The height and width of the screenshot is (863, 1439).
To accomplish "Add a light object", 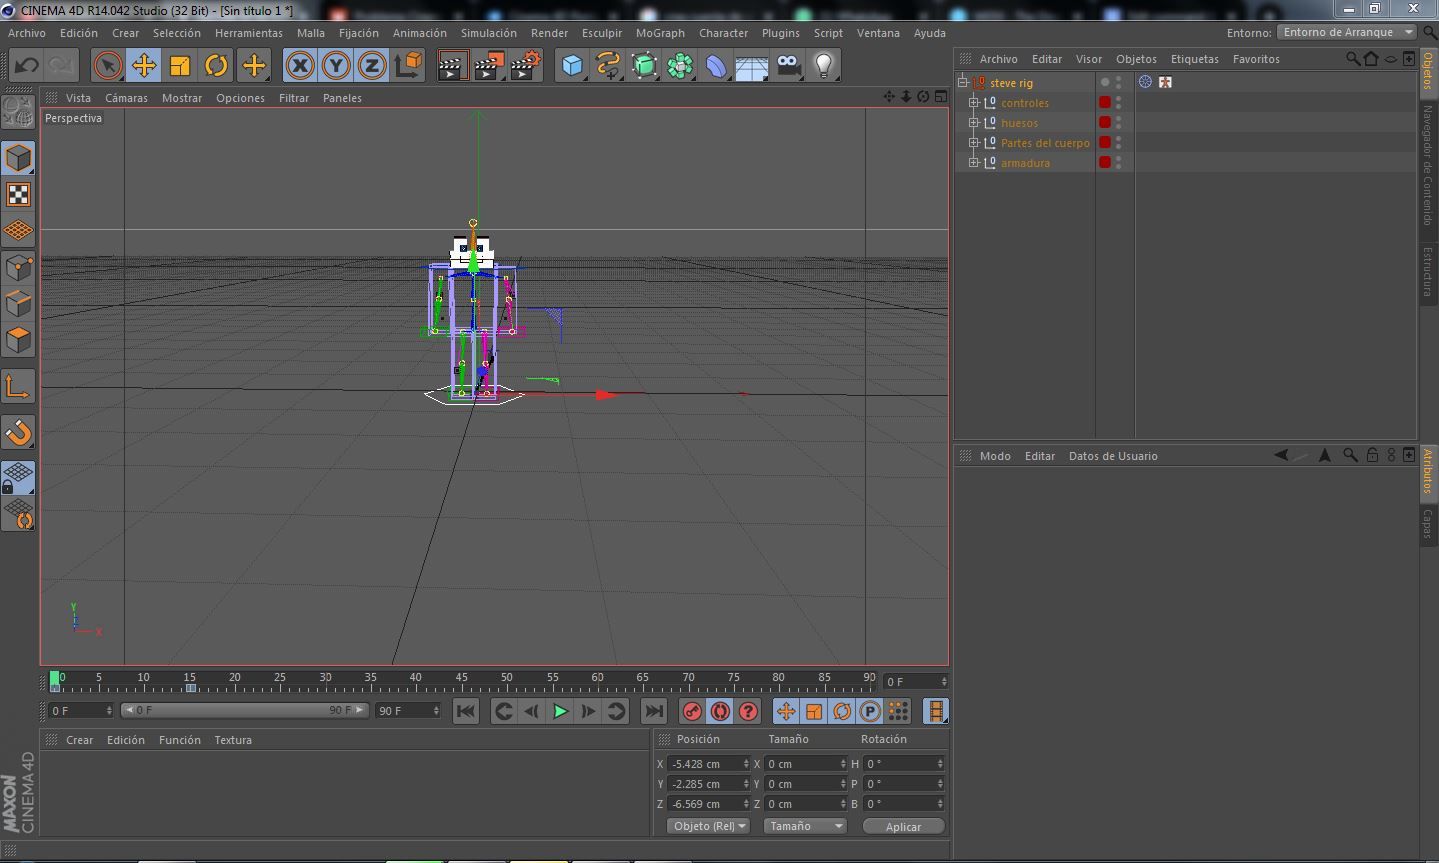I will coord(824,66).
